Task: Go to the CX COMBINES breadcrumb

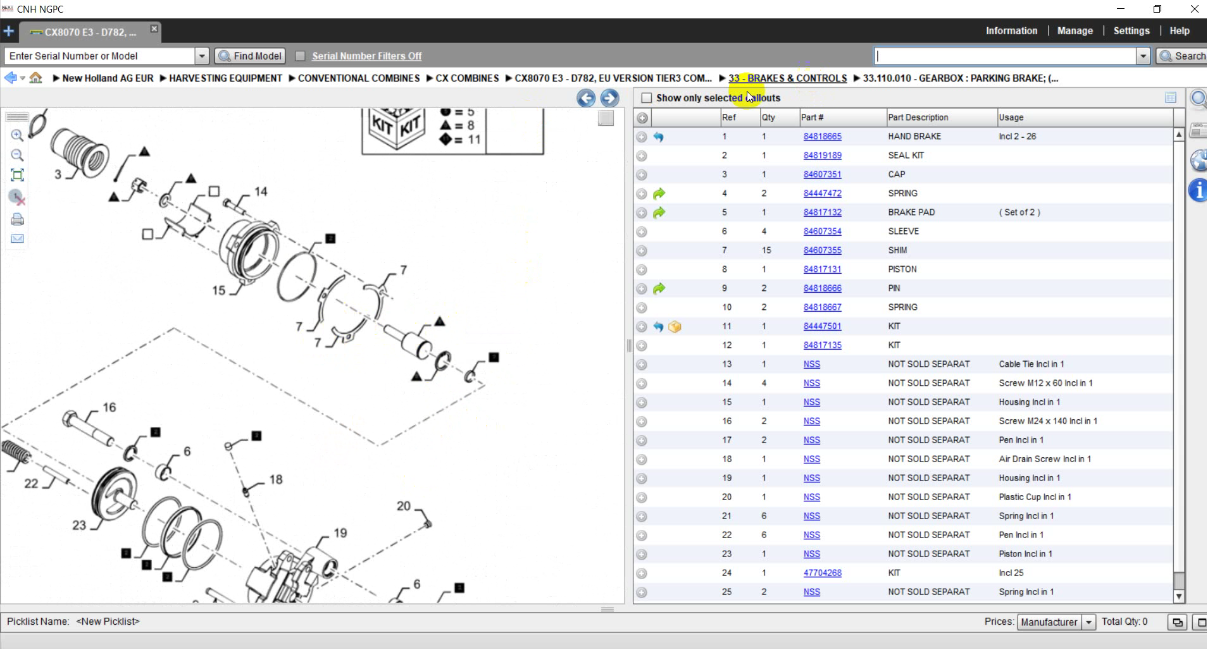Action: 467,78
